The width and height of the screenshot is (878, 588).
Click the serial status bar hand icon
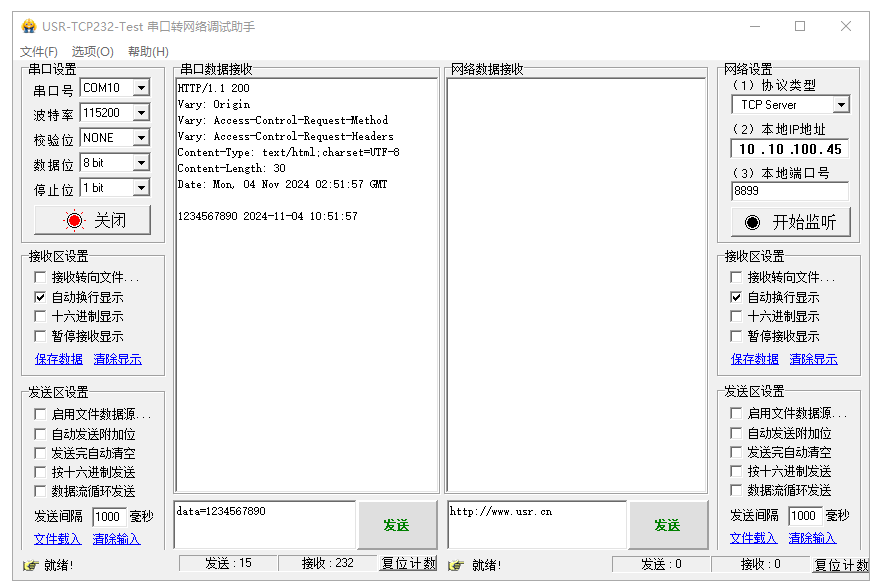coord(30,565)
